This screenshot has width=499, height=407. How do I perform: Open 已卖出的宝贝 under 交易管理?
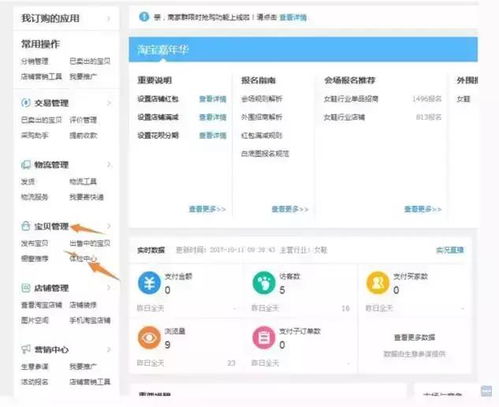point(41,120)
